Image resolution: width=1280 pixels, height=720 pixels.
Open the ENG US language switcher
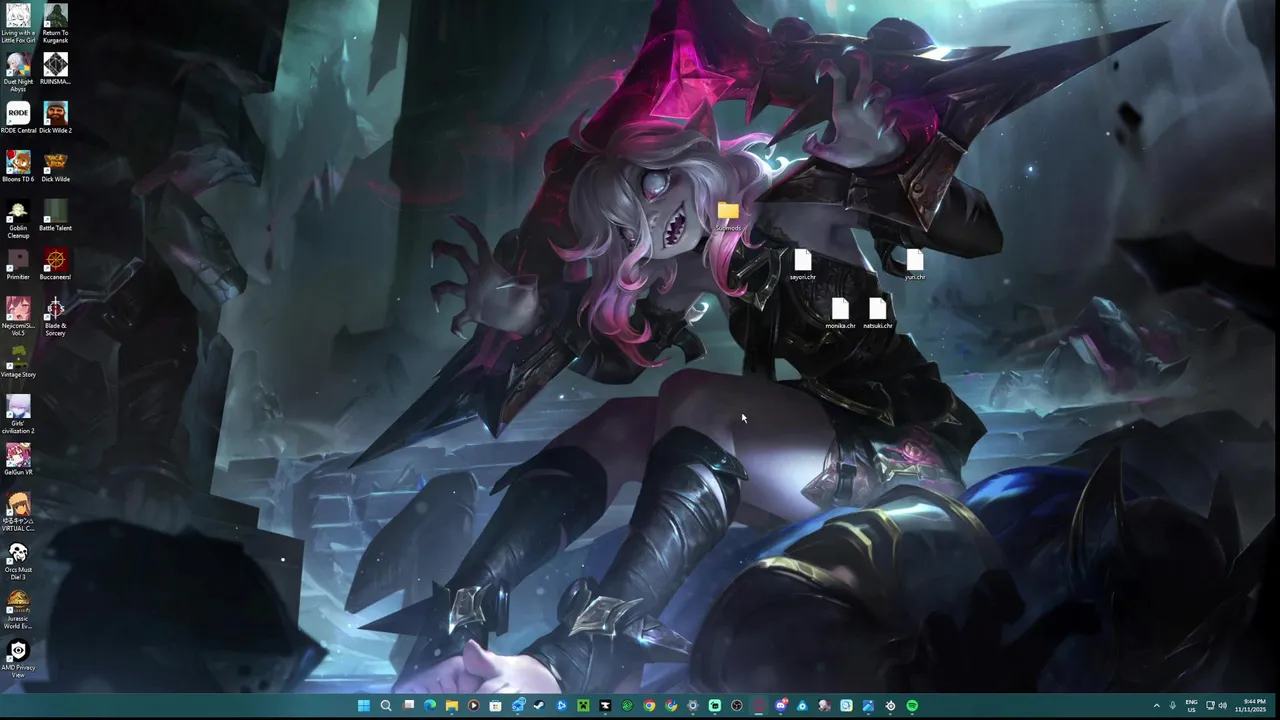pos(1191,706)
